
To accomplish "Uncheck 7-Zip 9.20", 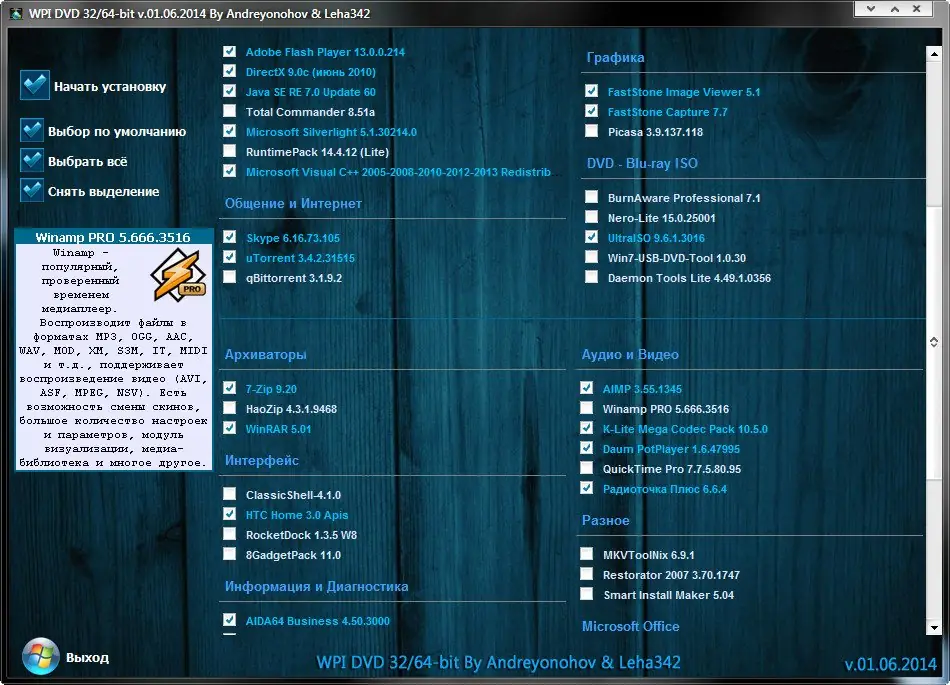I will pyautogui.click(x=230, y=388).
